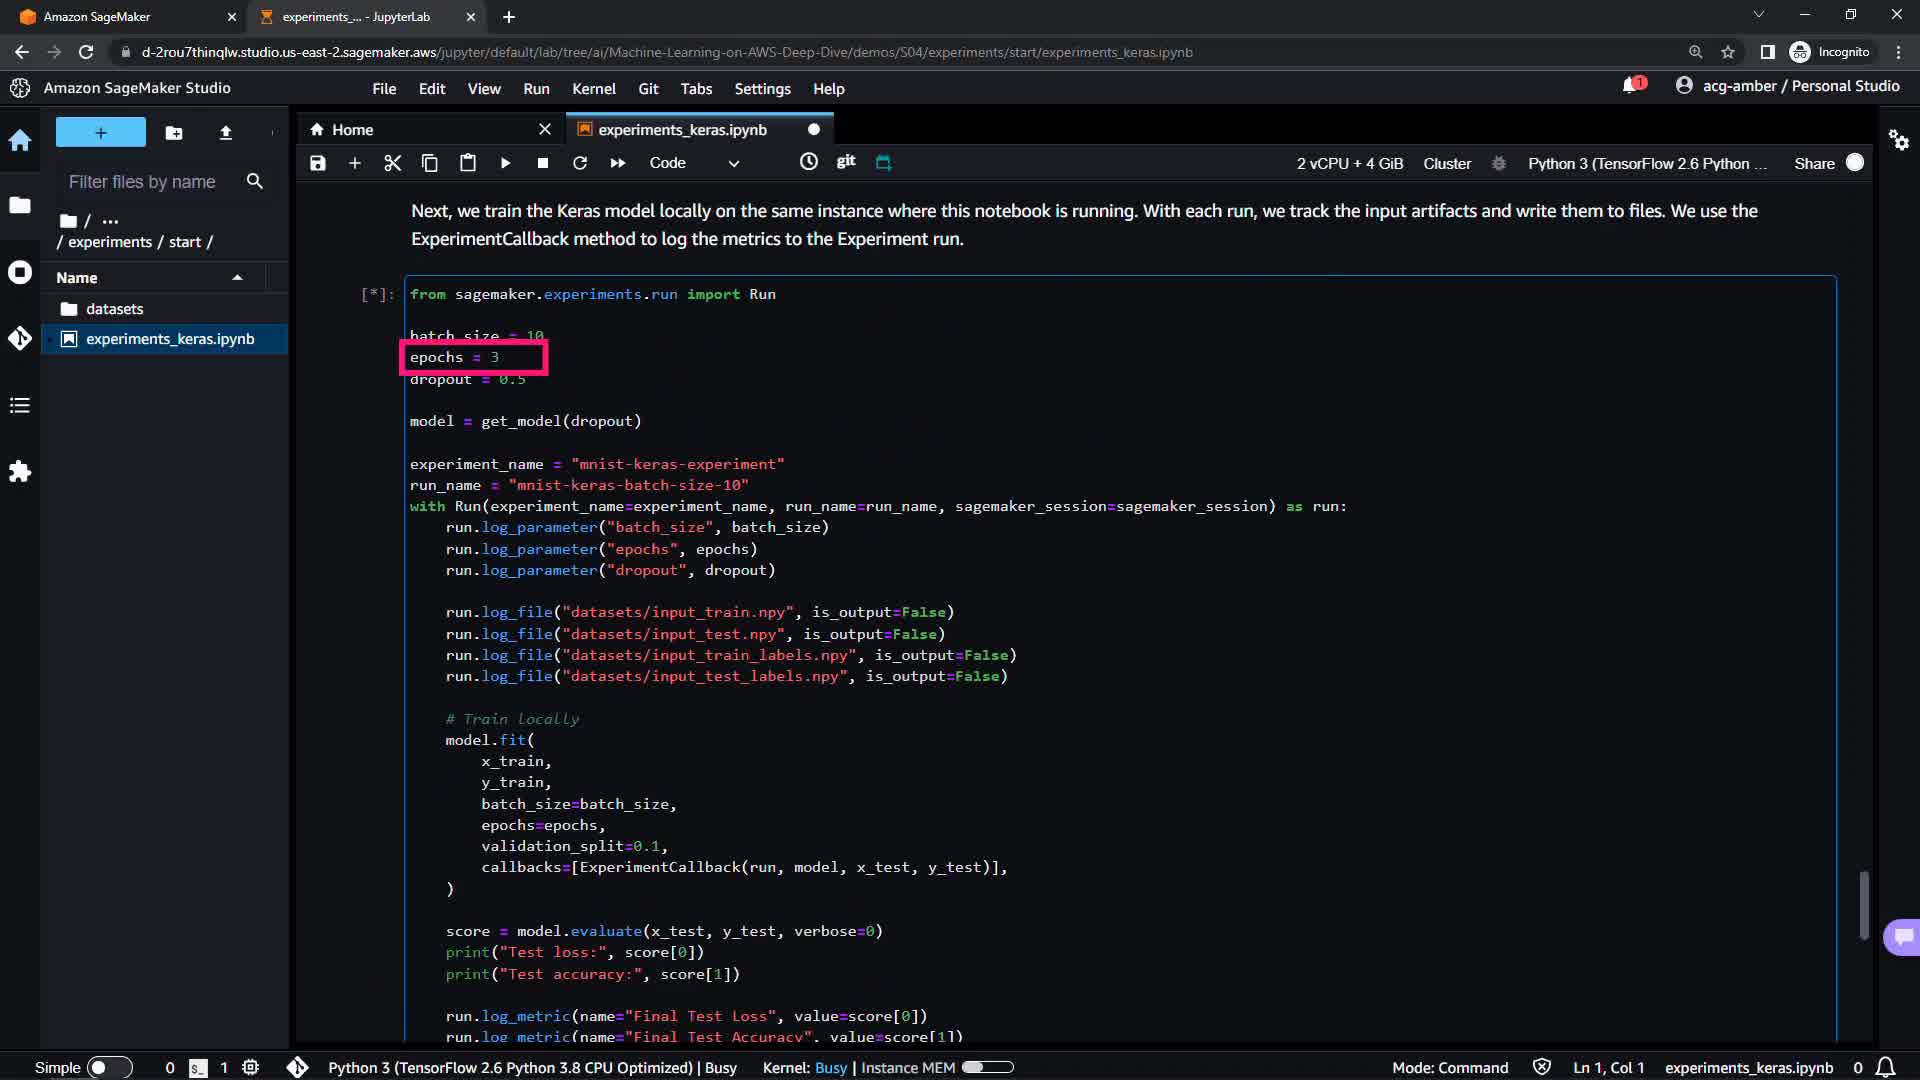Switch to the Home tab
The width and height of the screenshot is (1920, 1080).
352,129
